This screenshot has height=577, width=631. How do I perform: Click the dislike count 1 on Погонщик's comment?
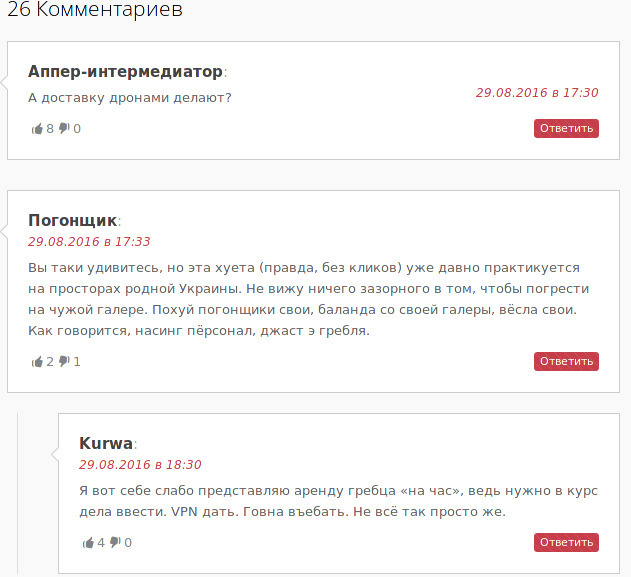click(x=77, y=362)
